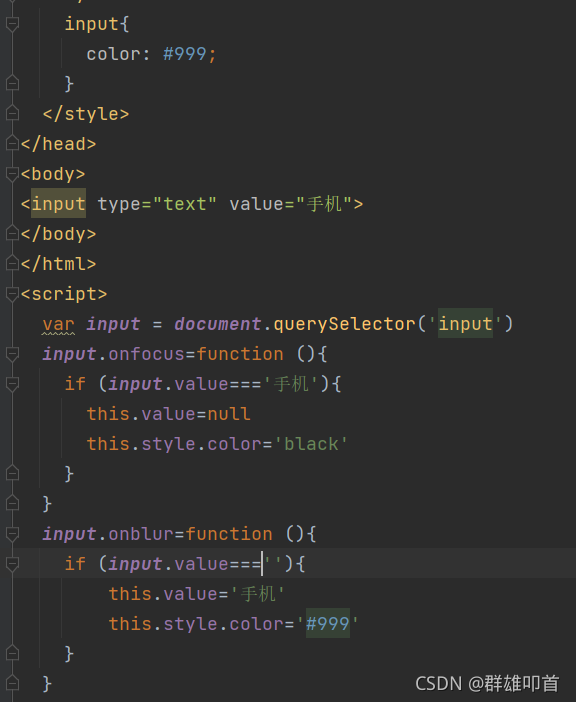576x702 pixels.
Task: Click 'function' keyword in the onfocus line
Action: 240,354
